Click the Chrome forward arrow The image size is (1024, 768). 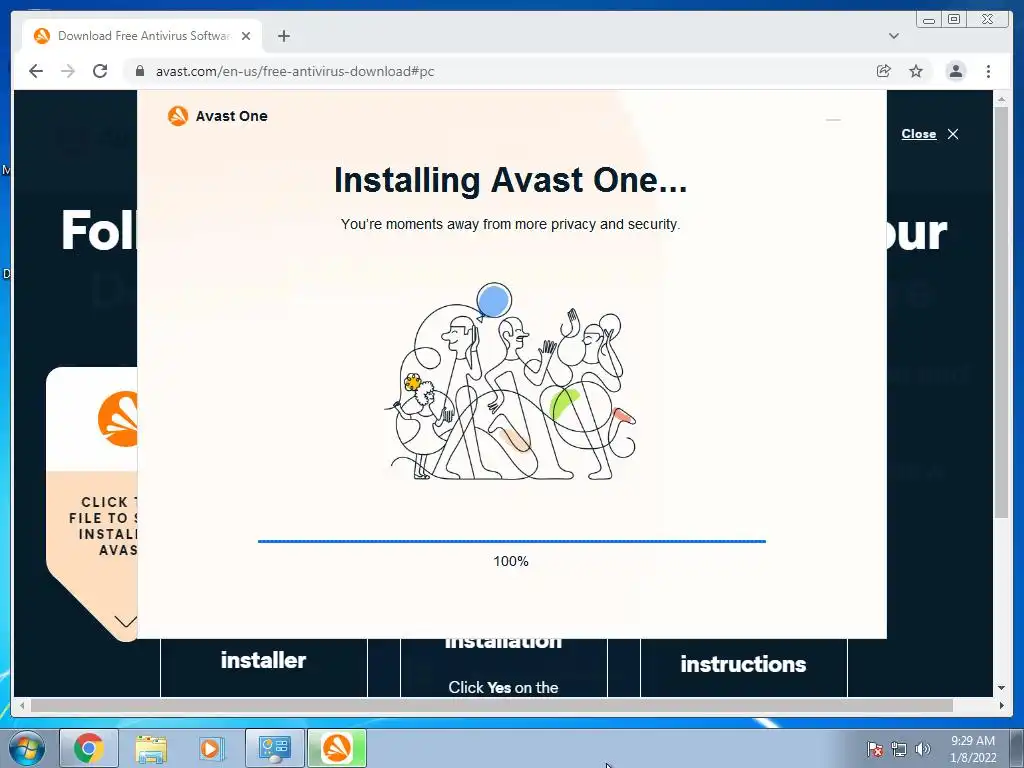(68, 71)
